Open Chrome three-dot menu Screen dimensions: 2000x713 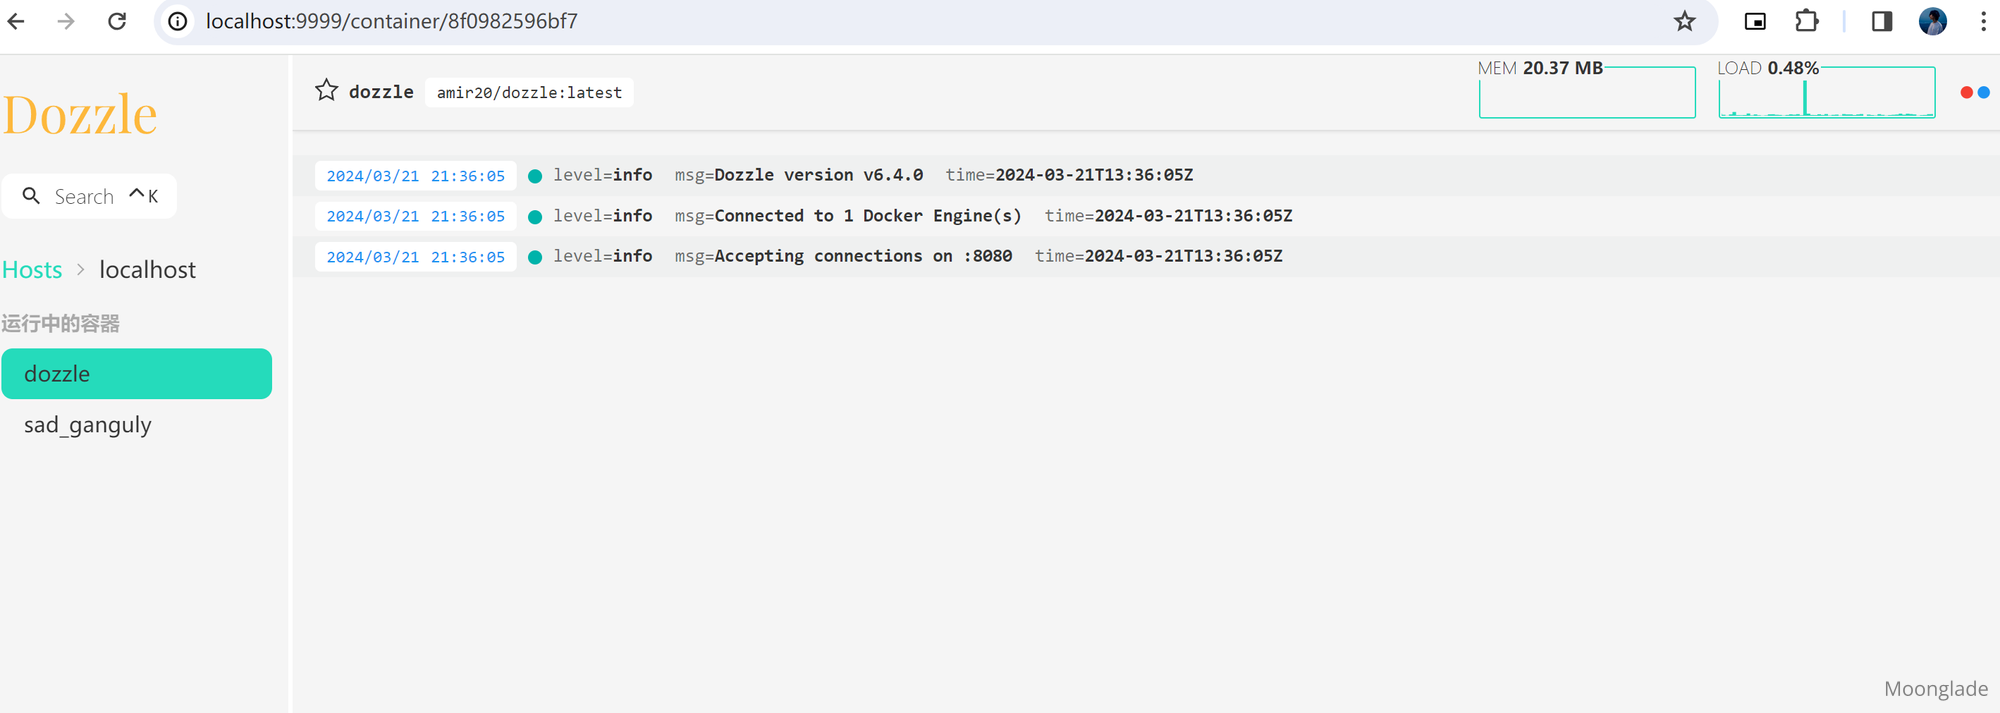1983,21
